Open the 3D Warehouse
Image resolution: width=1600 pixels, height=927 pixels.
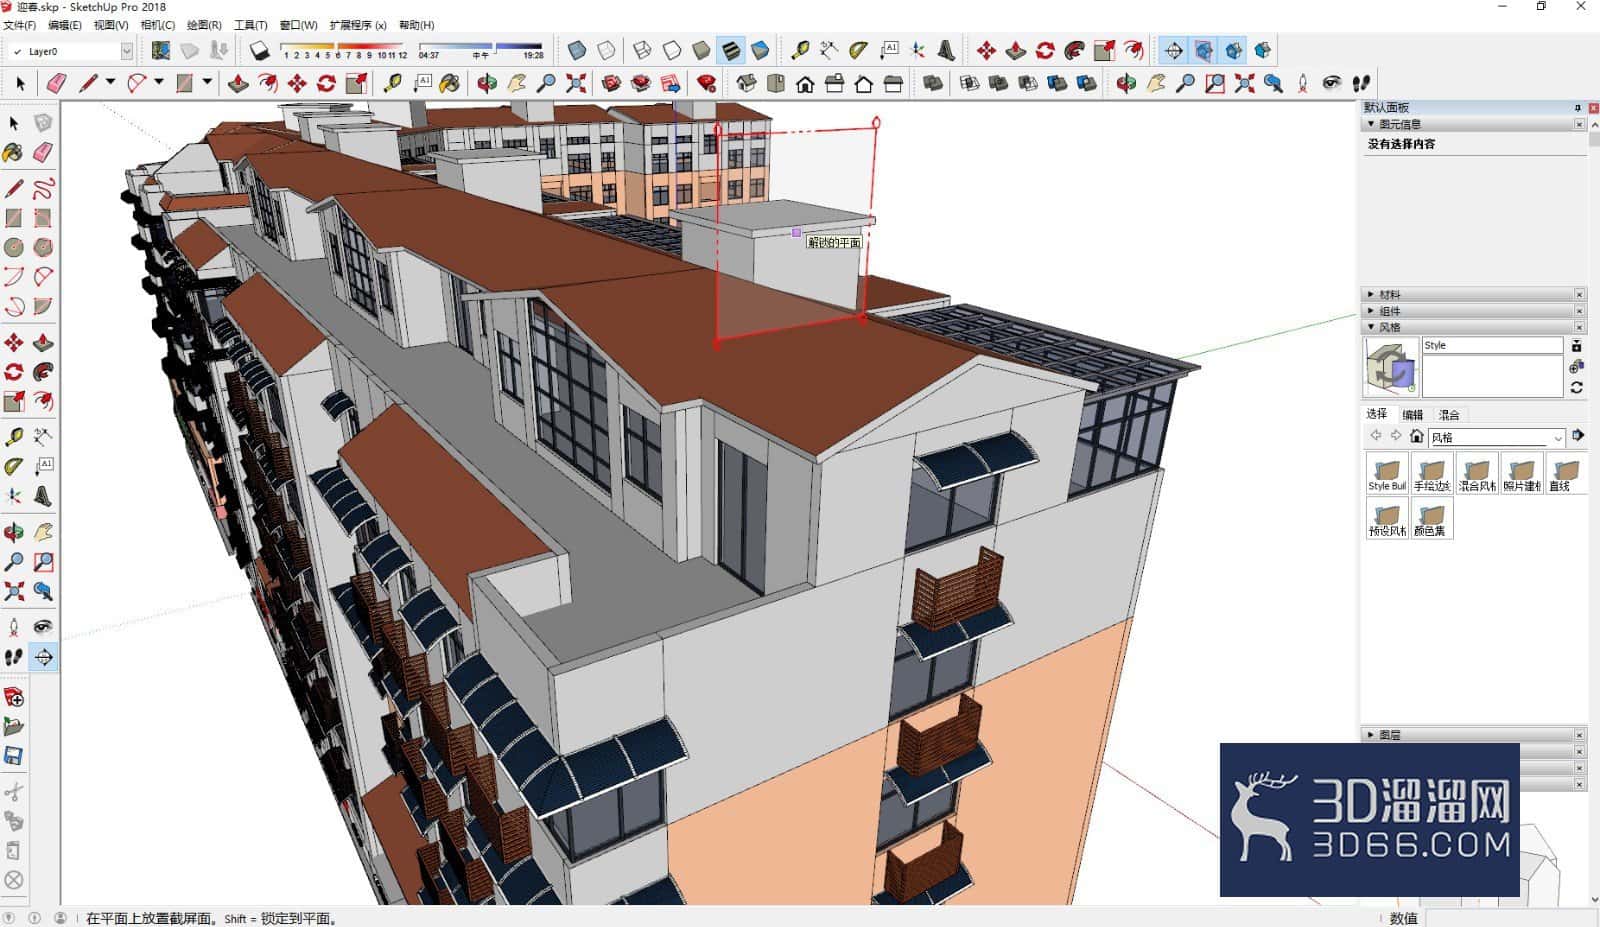click(x=612, y=83)
